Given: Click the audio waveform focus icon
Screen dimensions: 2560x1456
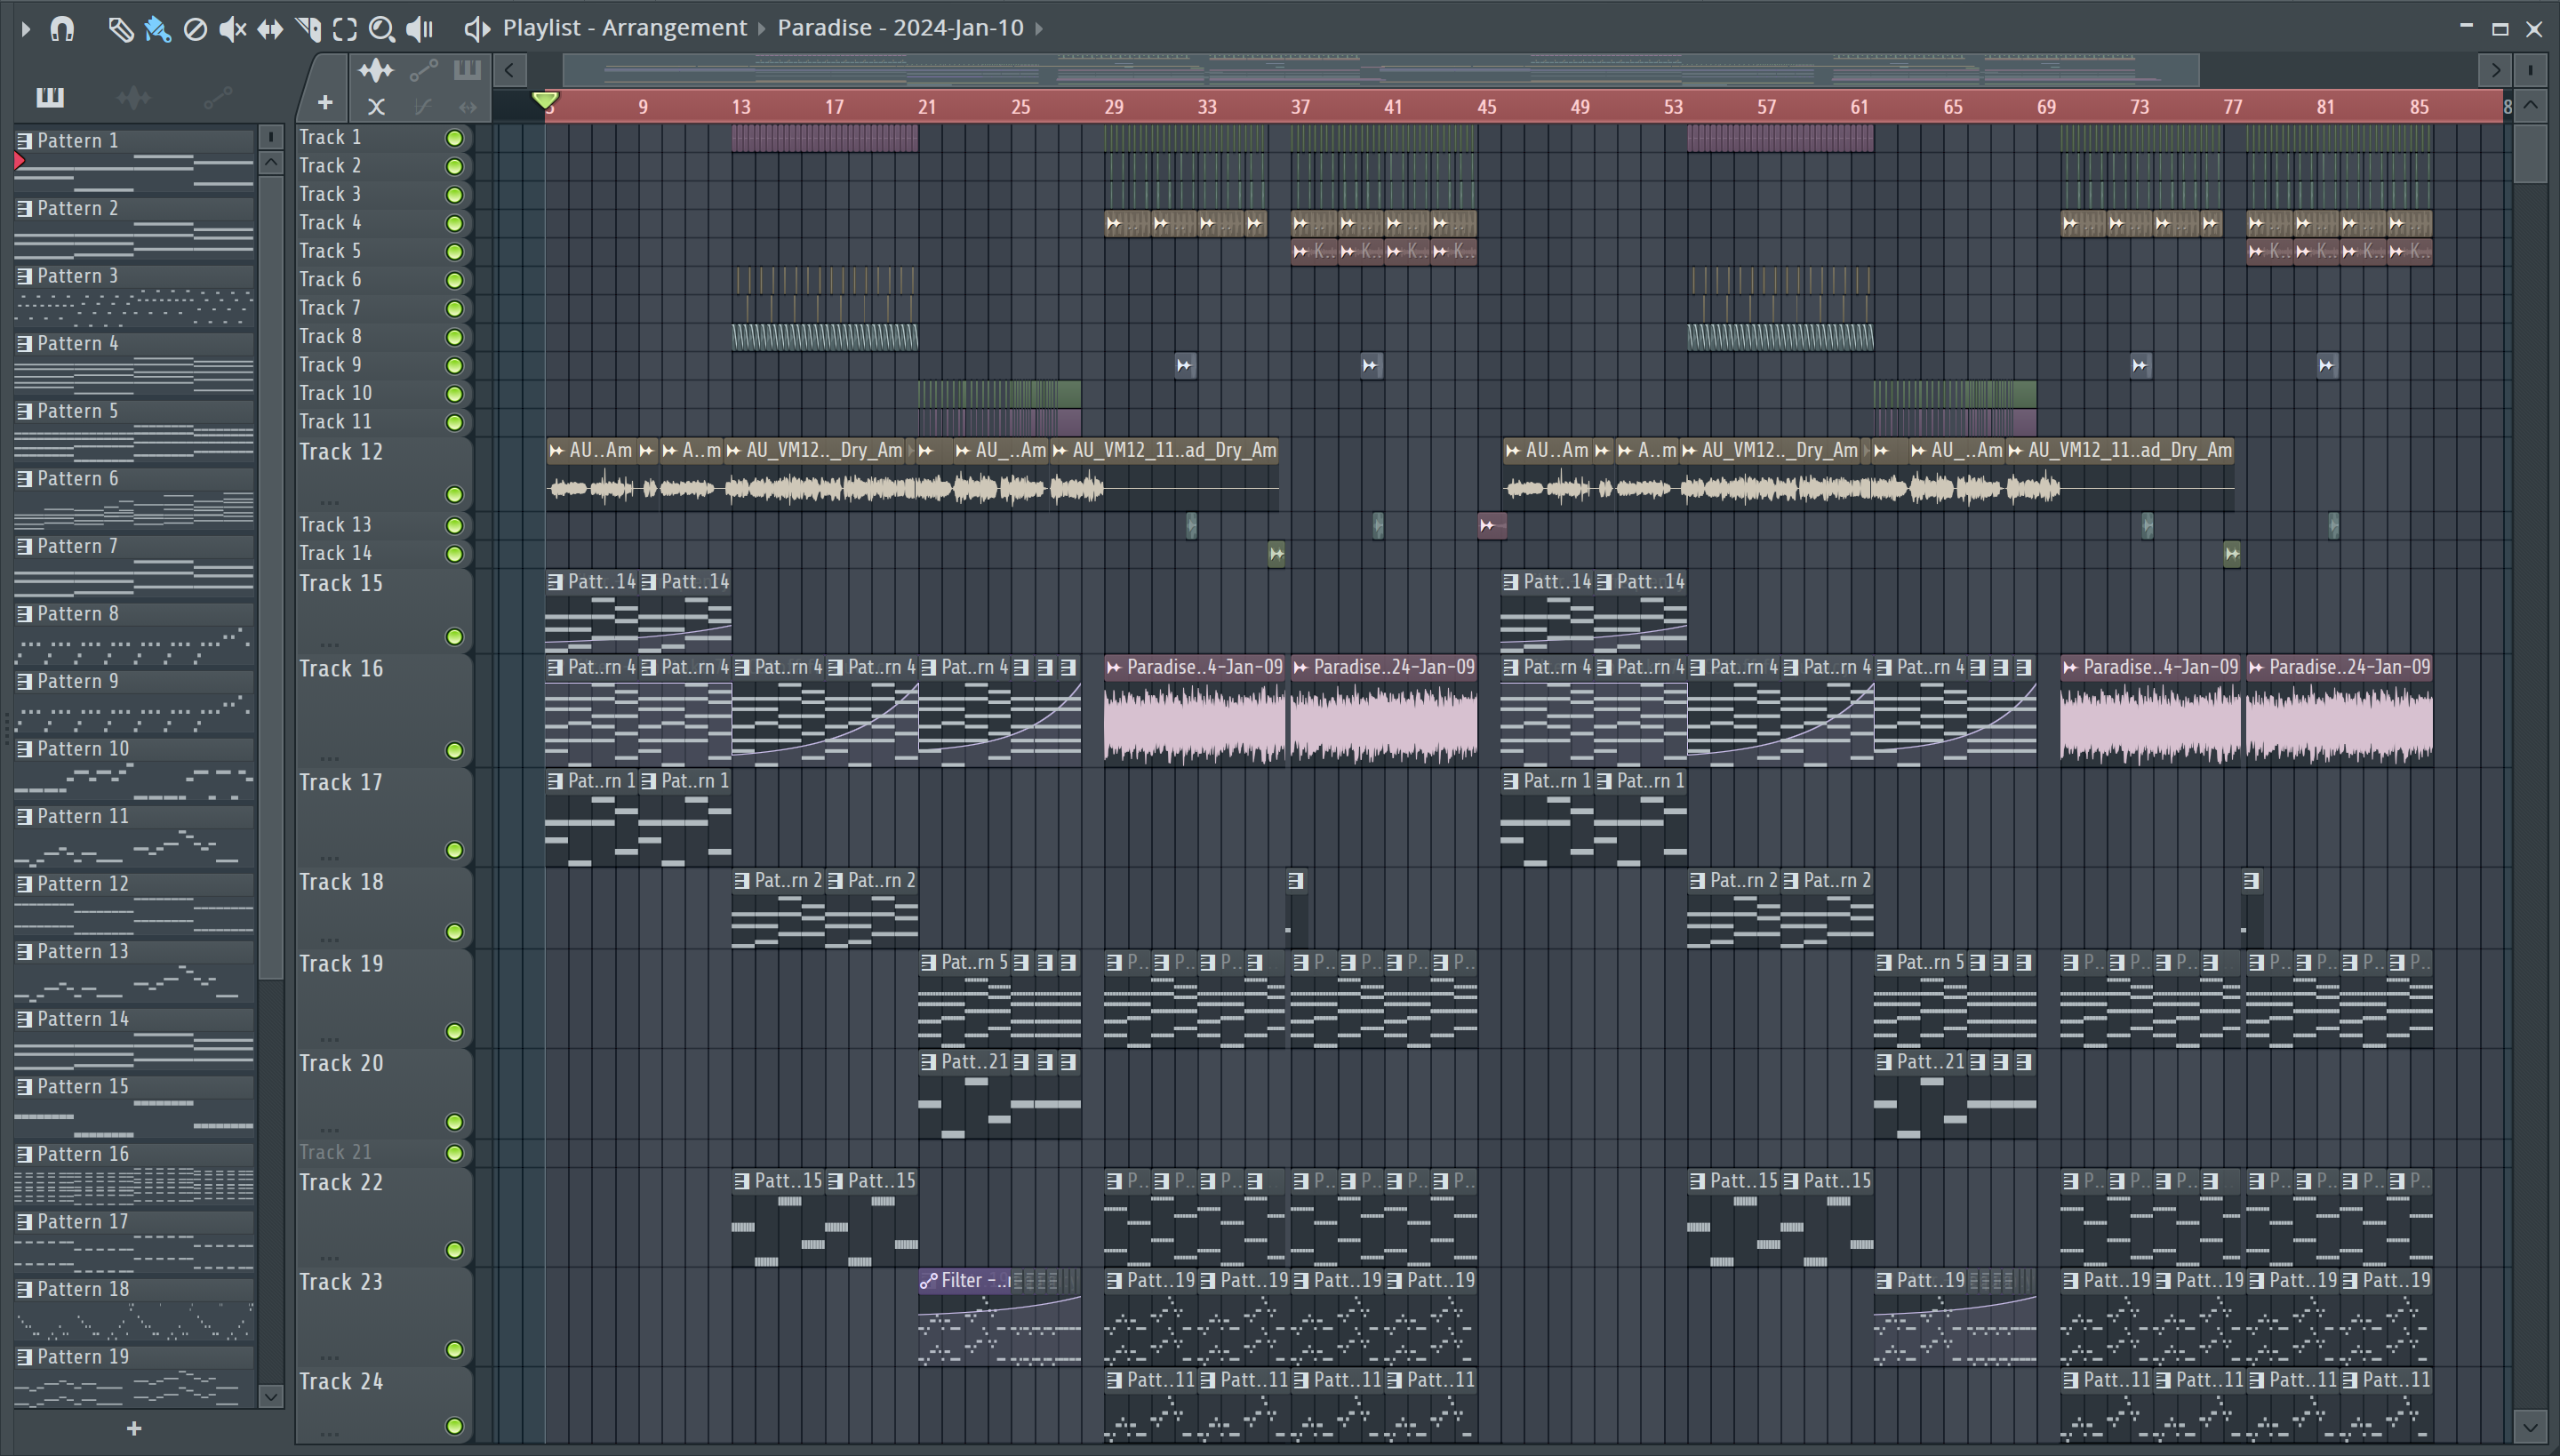Looking at the screenshot, I should (x=376, y=70).
